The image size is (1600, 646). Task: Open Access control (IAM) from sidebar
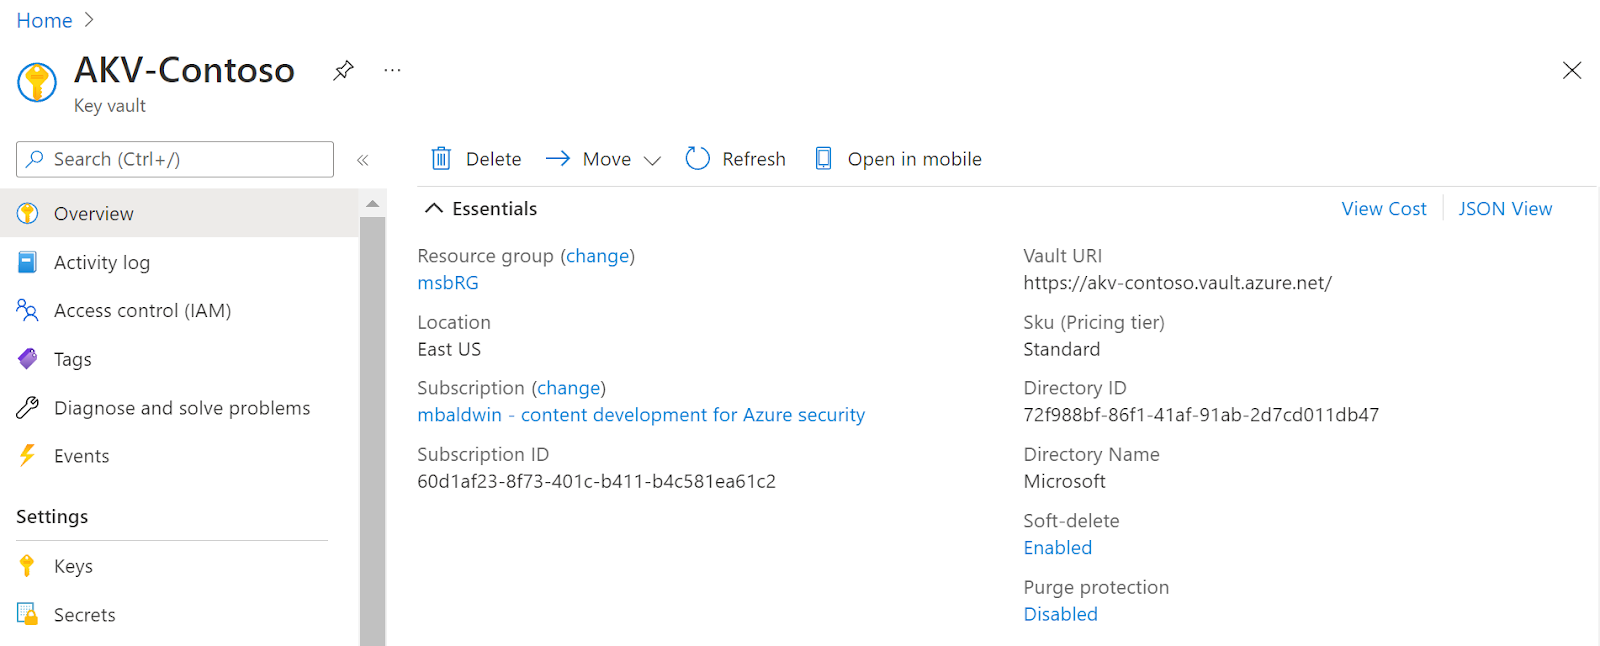[x=142, y=311]
